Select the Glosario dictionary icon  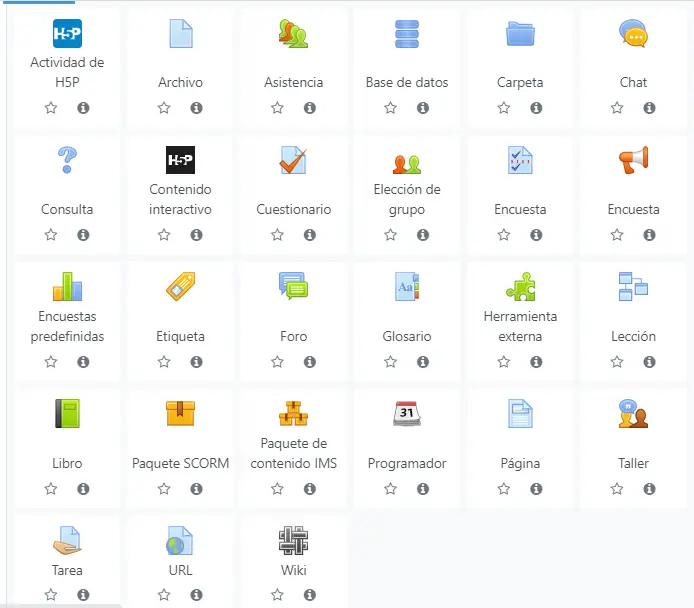pos(407,287)
